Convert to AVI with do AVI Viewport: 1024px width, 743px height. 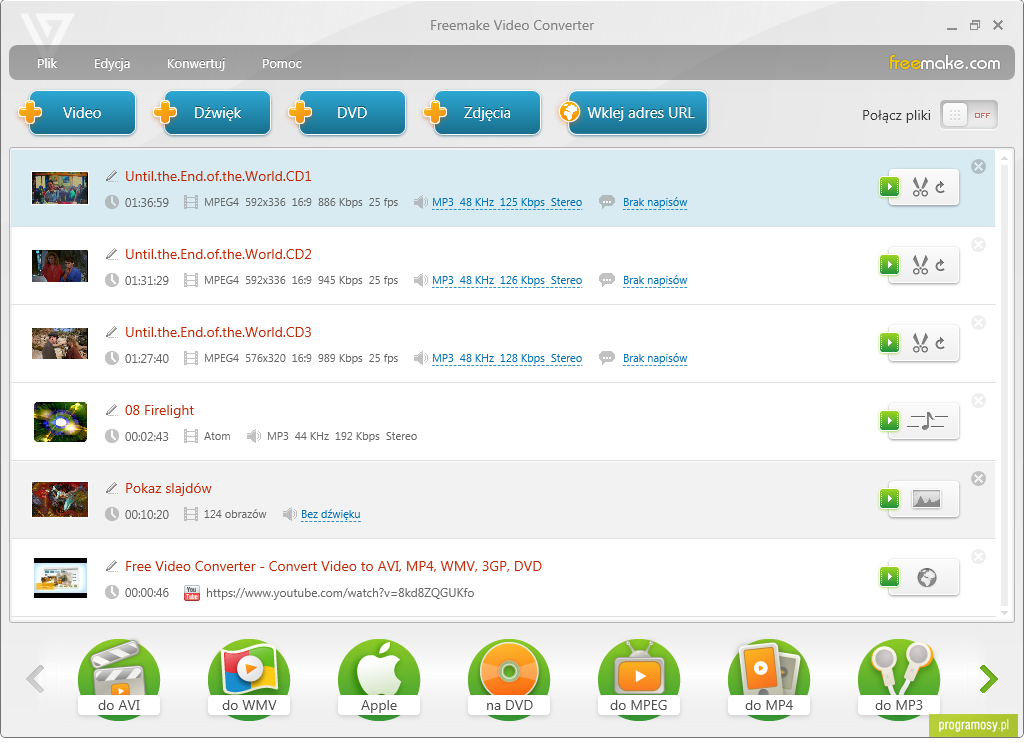119,679
